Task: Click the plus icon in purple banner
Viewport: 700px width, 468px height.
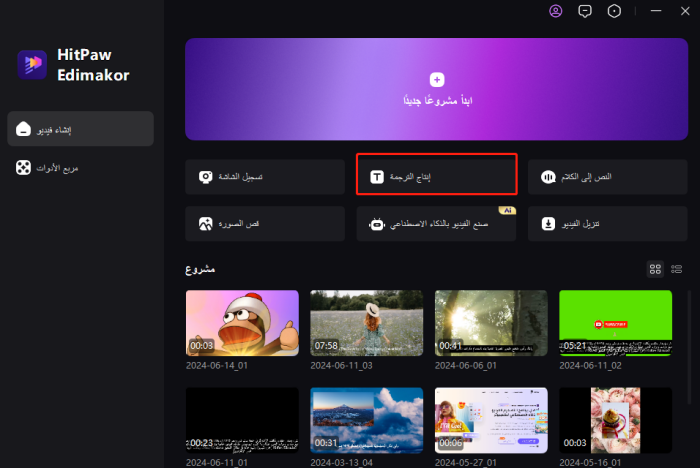Action: 437,80
